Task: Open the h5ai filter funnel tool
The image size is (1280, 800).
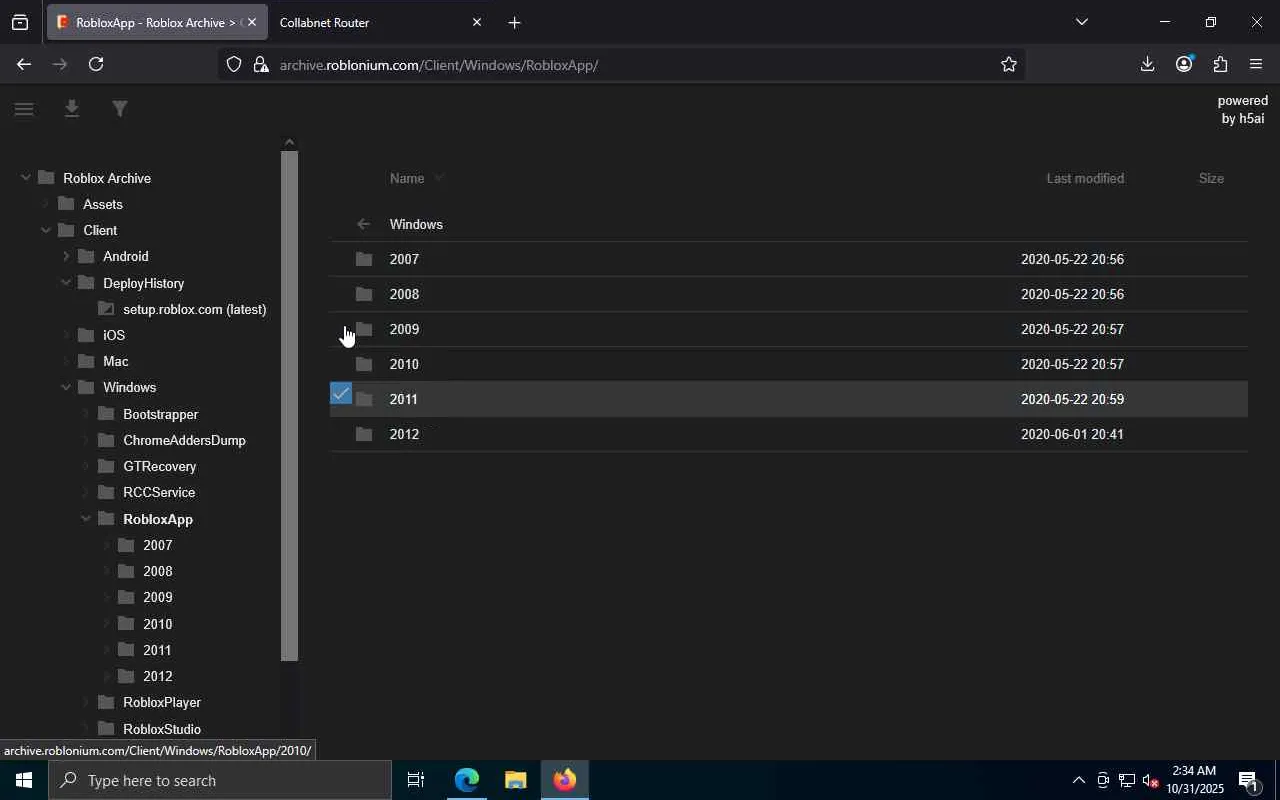Action: pyautogui.click(x=120, y=109)
